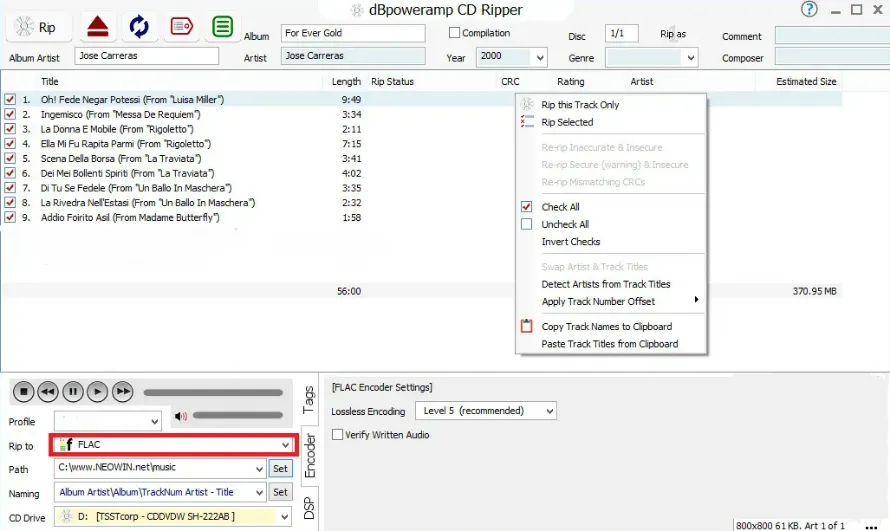The image size is (890, 531).
Task: Choose Rip Selected from the context menu
Action: click(567, 122)
